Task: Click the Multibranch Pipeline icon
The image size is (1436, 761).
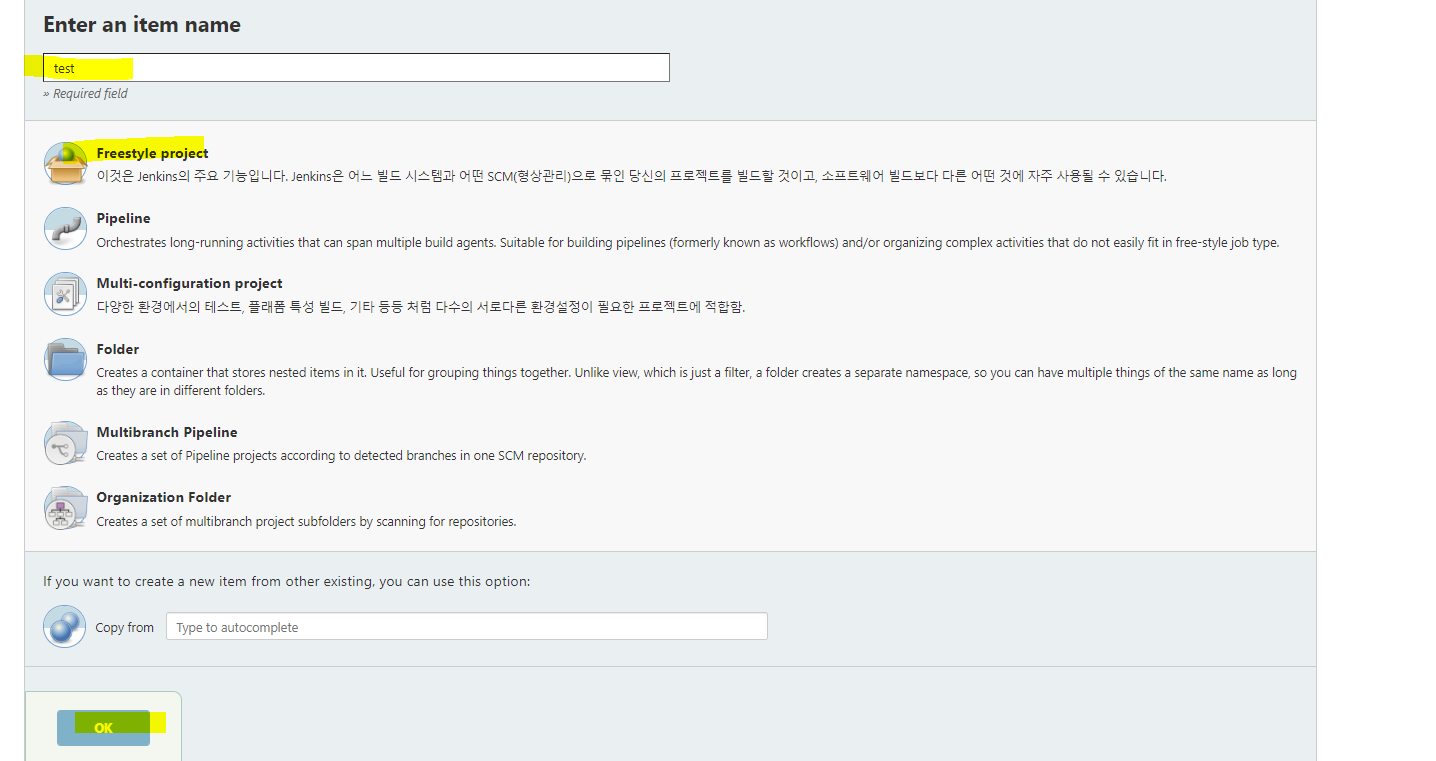Action: (x=65, y=443)
